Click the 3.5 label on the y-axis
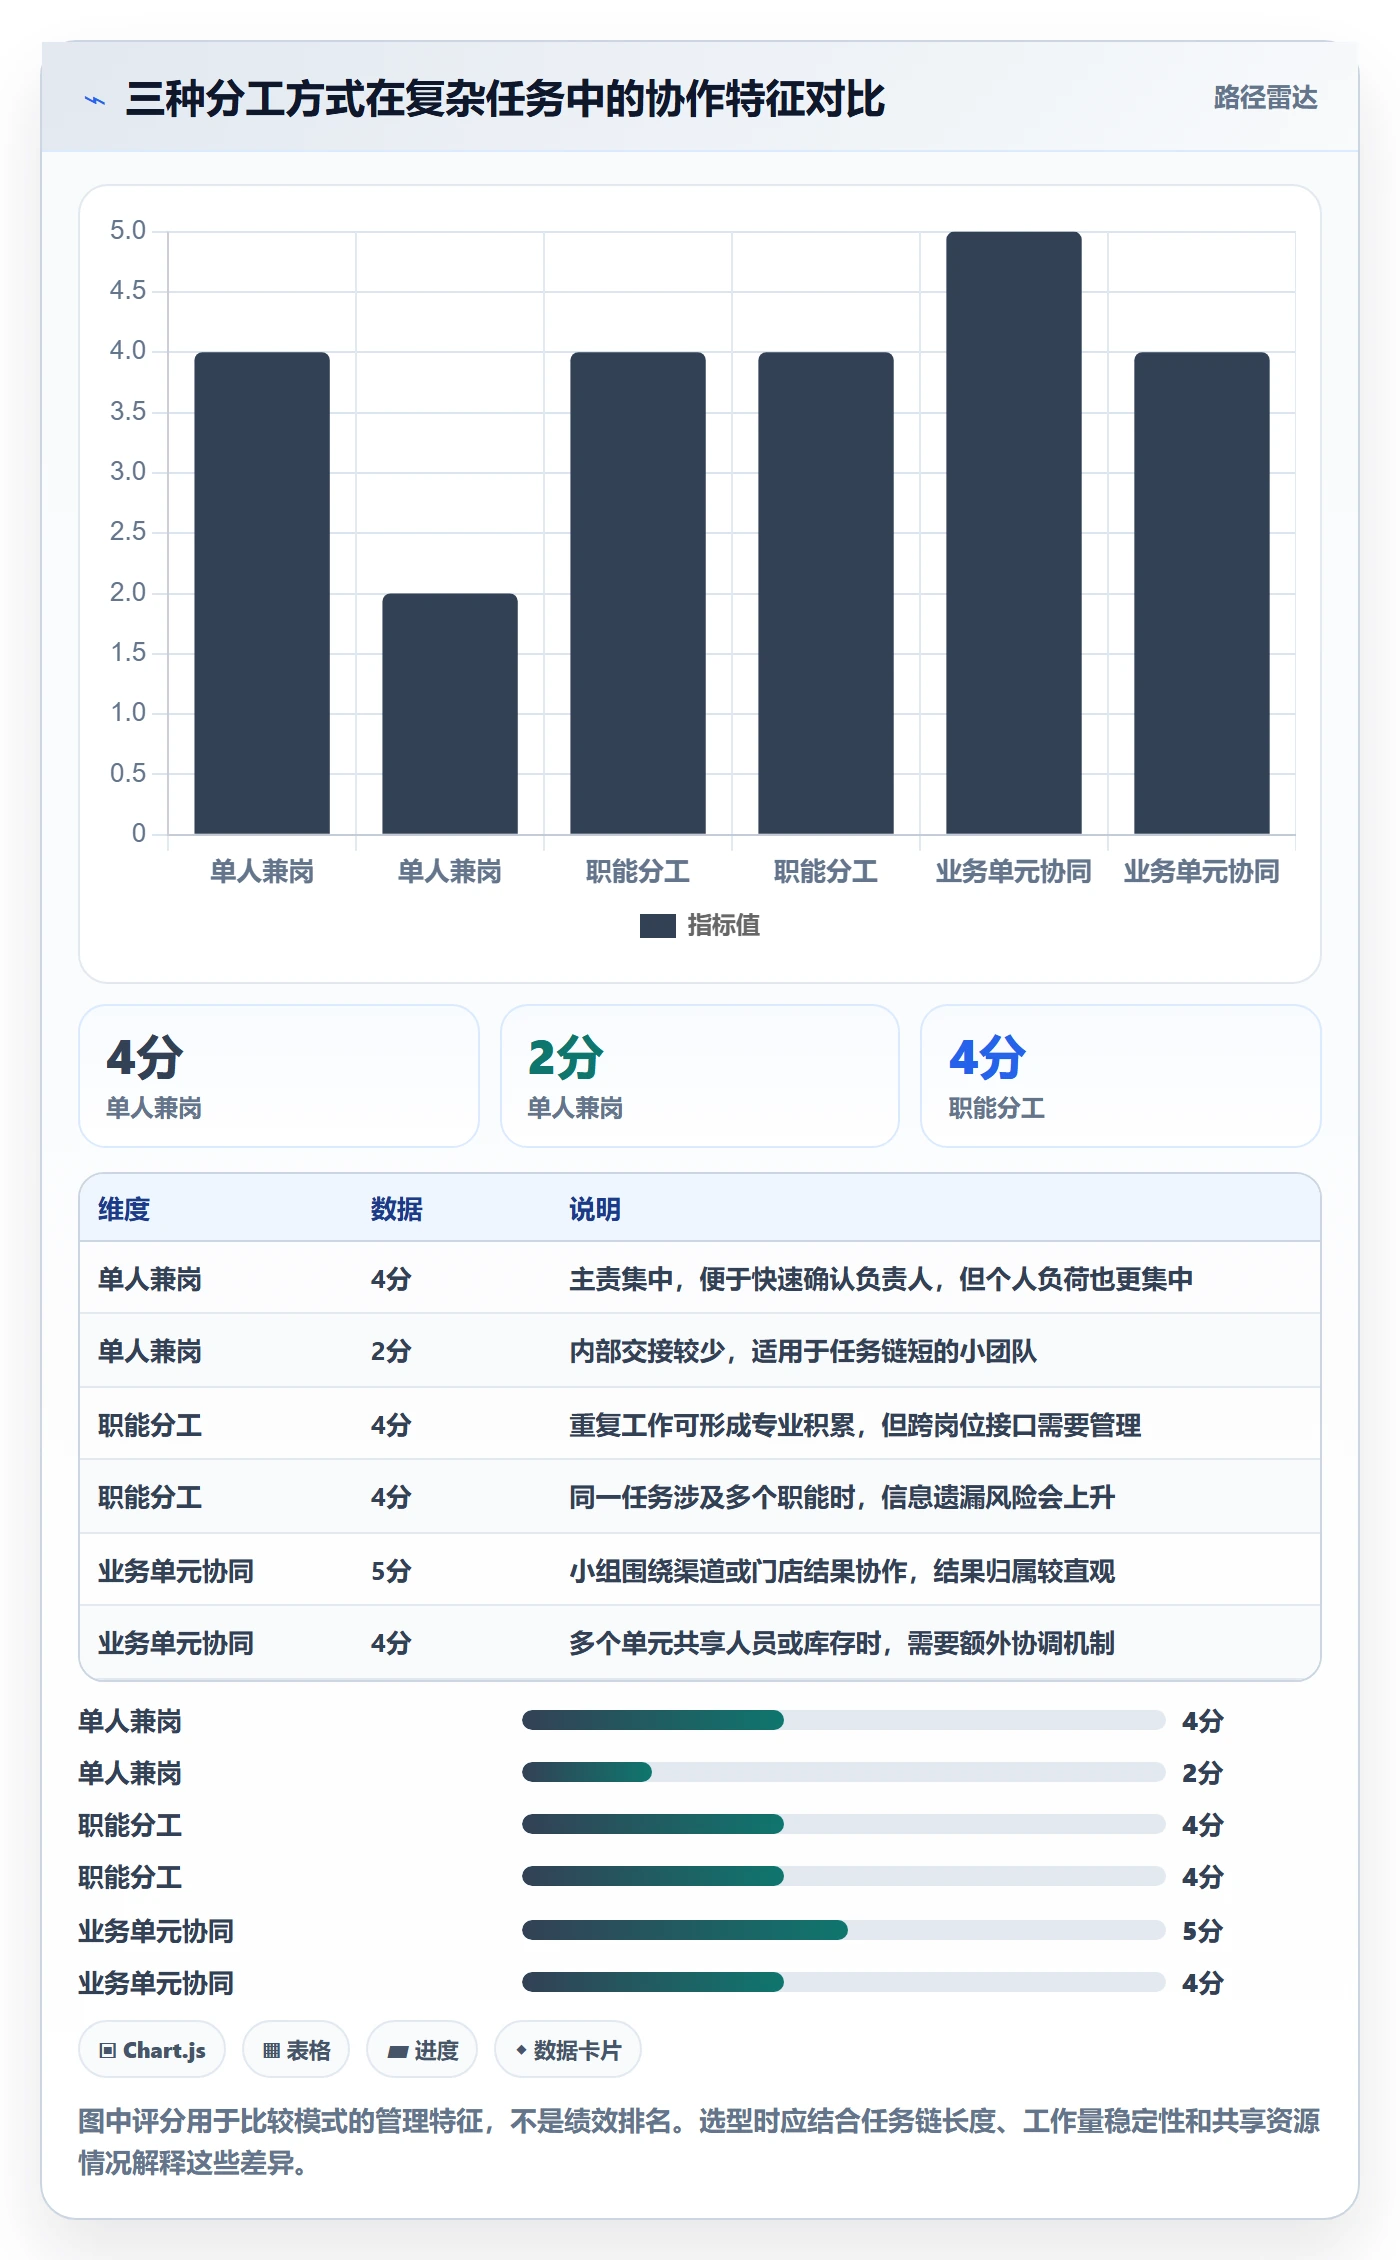 tap(128, 412)
